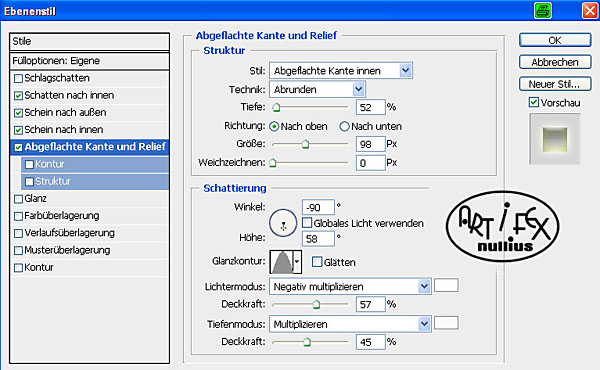Image resolution: width=600 pixels, height=370 pixels.
Task: Uncheck the Vorschau preview checkbox
Action: coord(534,102)
